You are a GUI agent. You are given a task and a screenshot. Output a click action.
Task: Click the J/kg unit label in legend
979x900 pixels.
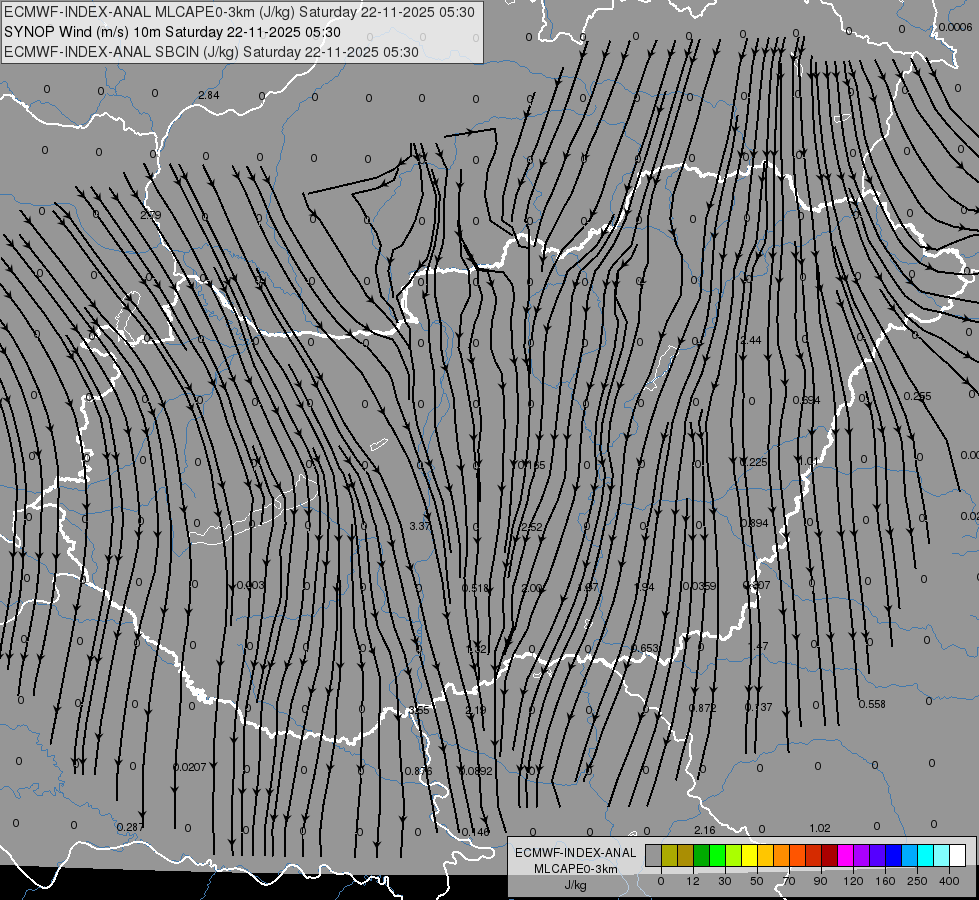pos(575,884)
